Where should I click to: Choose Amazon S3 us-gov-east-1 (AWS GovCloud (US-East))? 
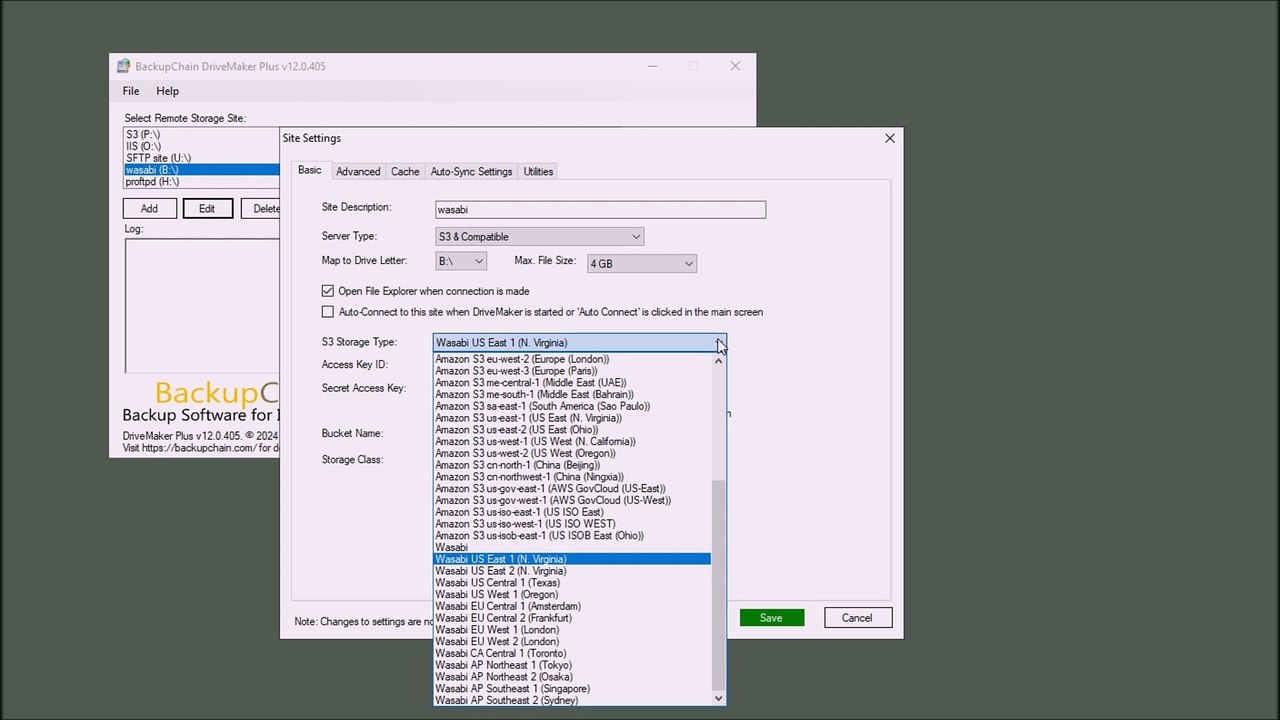[572, 489]
